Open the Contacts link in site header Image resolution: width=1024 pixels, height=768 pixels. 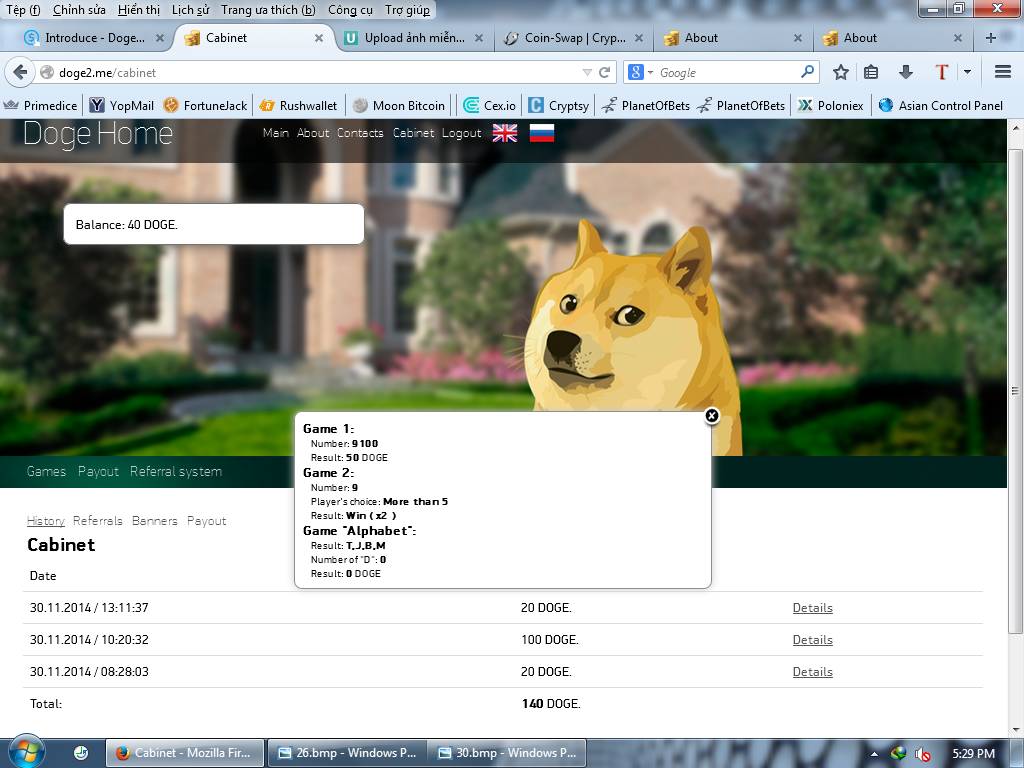click(360, 133)
